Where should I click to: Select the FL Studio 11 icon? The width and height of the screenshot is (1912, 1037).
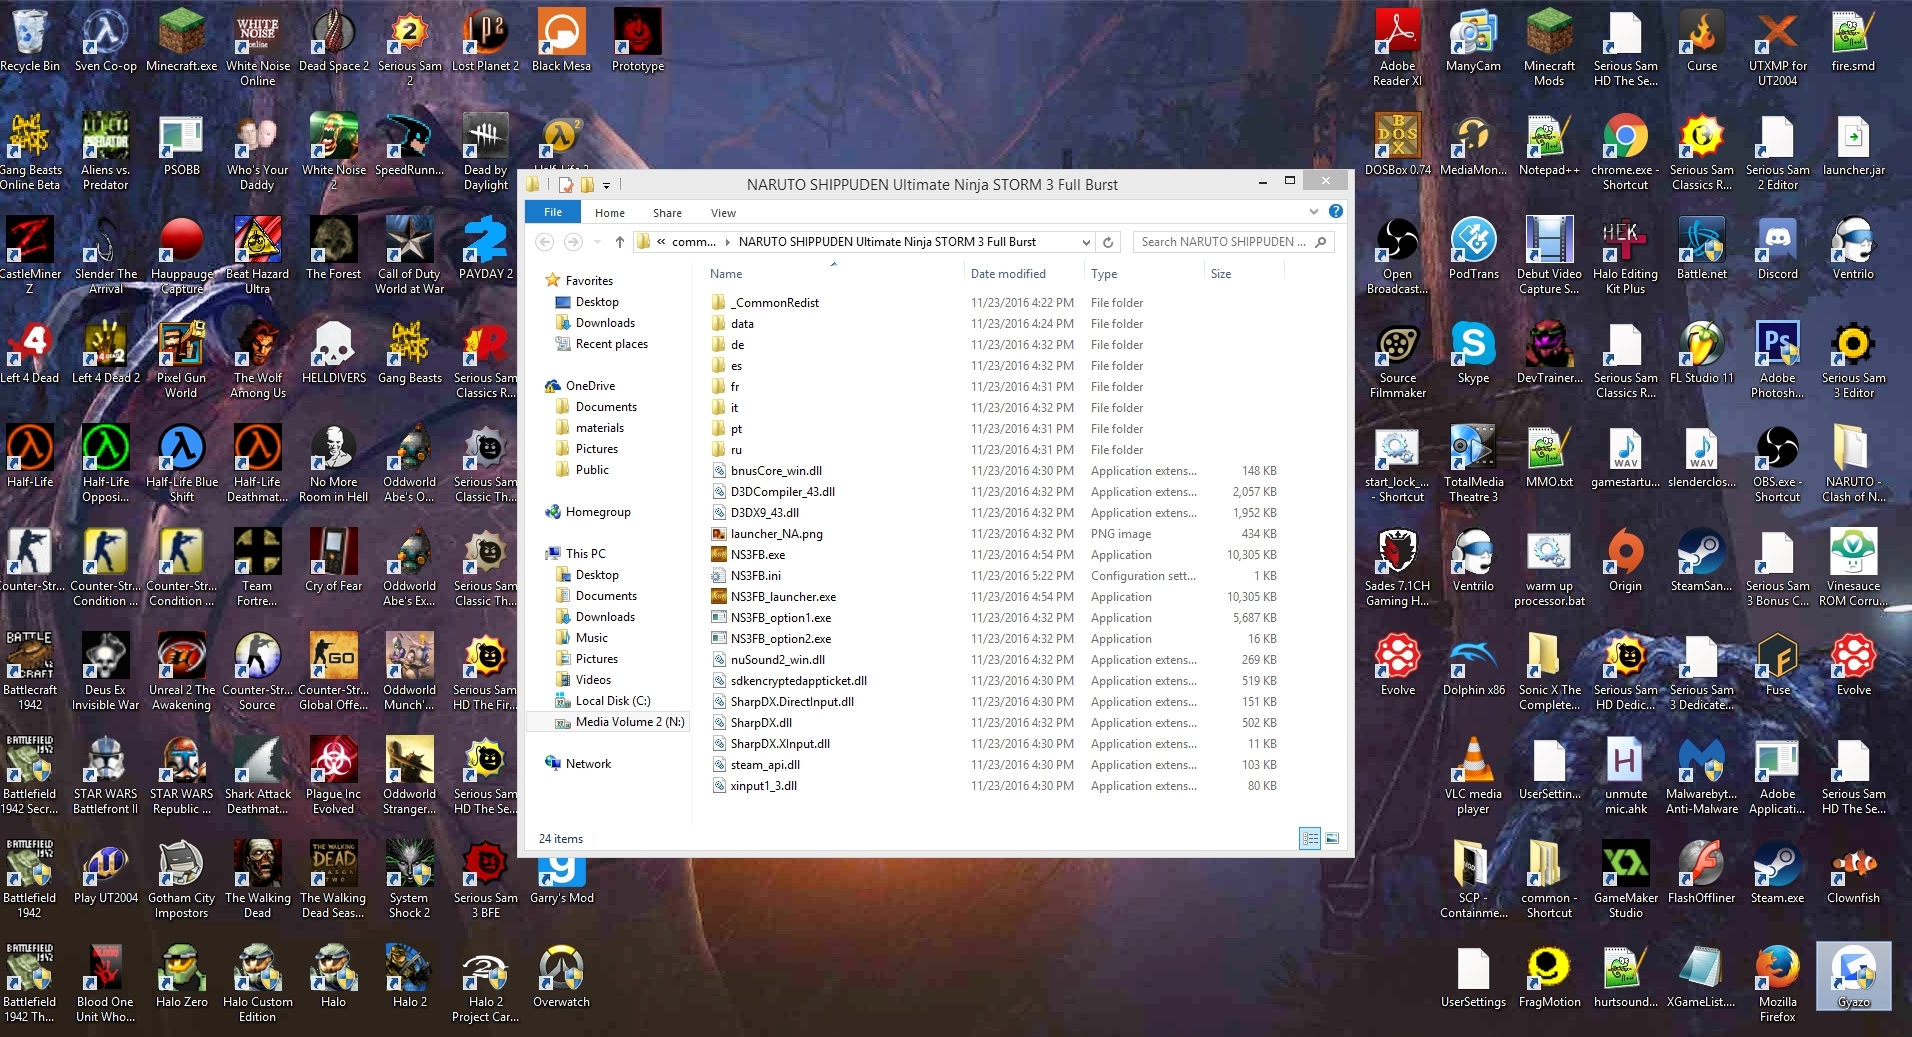click(1702, 352)
